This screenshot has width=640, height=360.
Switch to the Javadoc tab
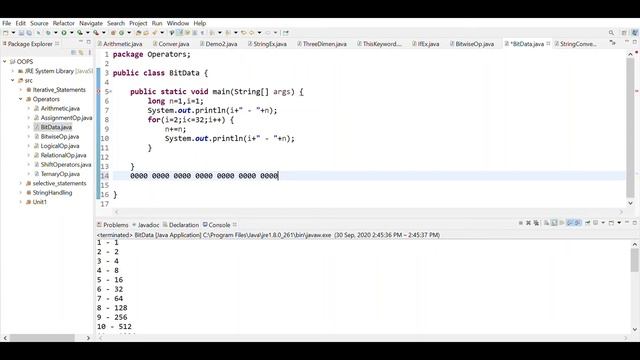pyautogui.click(x=145, y=225)
